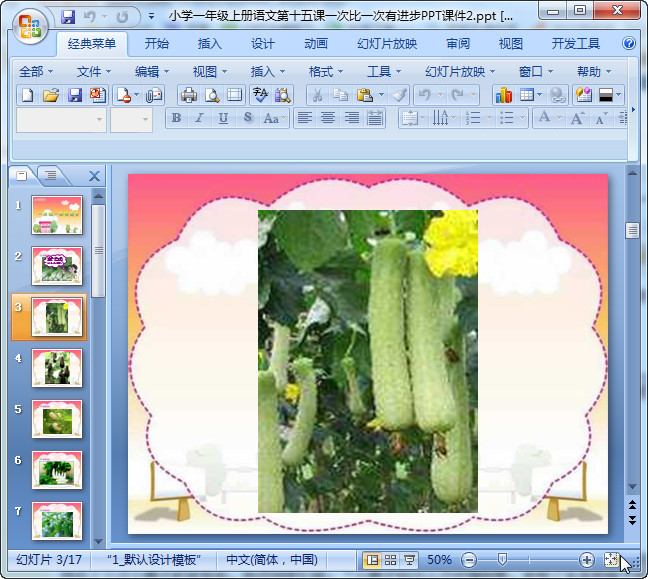The image size is (648, 579).
Task: Select the loofah picture on the slide
Action: (x=368, y=361)
